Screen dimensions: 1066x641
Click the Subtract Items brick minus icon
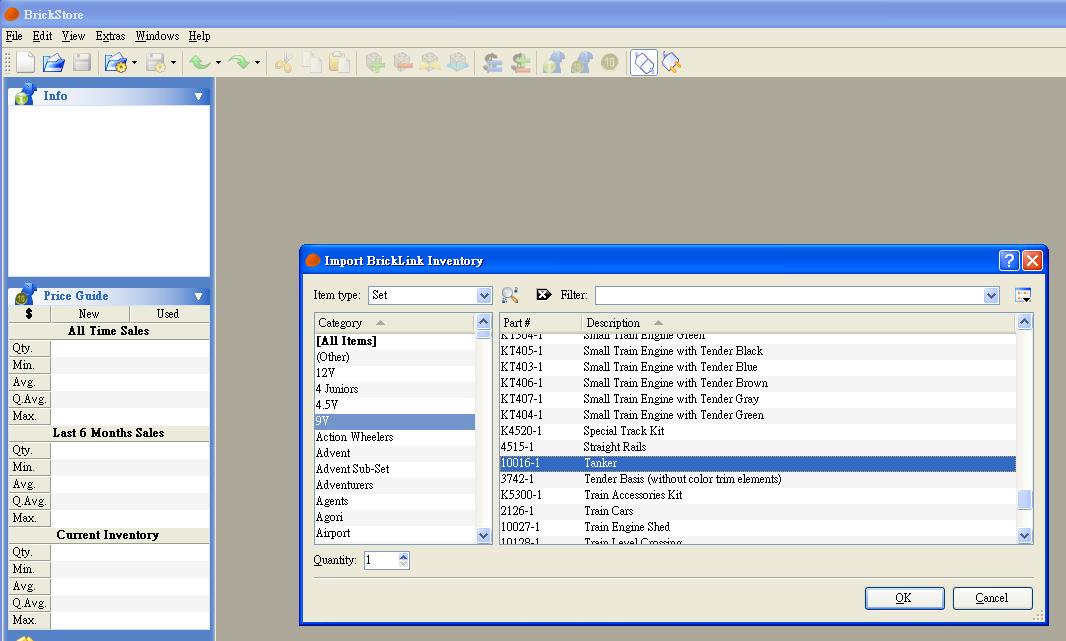pos(403,63)
